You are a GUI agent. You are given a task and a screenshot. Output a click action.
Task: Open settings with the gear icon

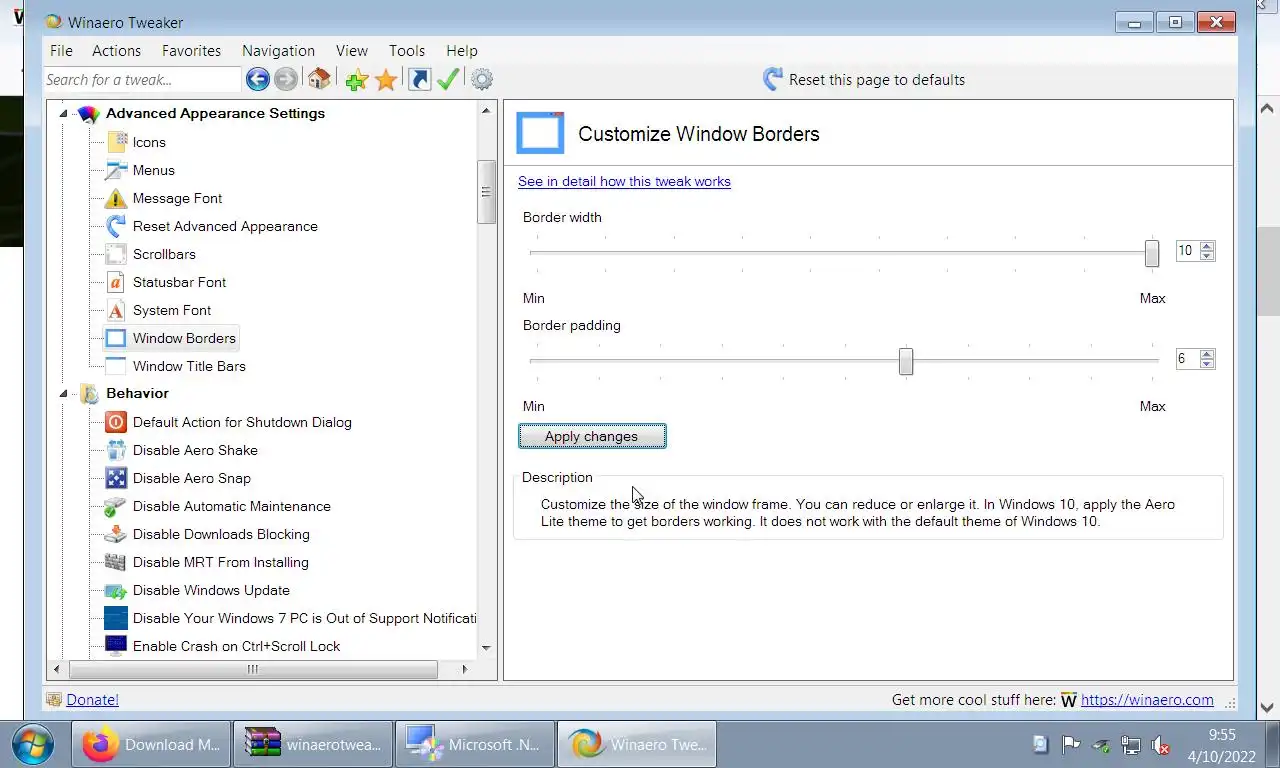(x=482, y=79)
